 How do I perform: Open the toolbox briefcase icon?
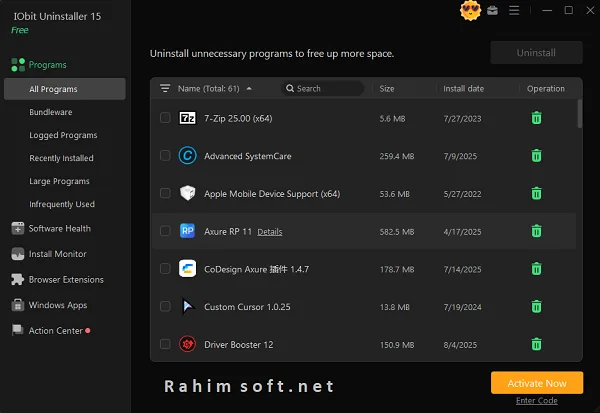(492, 10)
